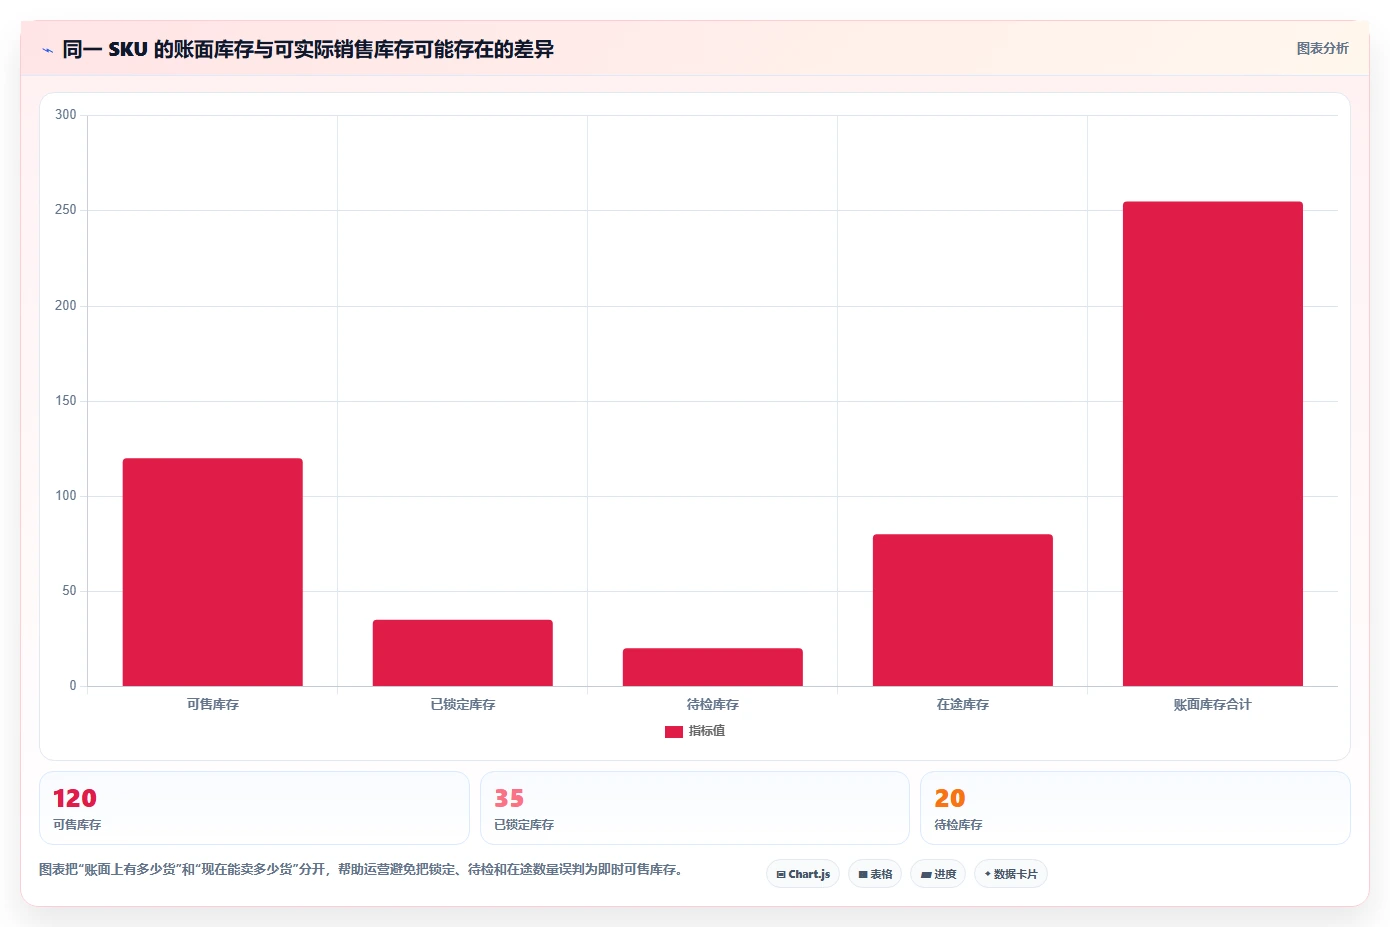
Task: Select the 数据卡片 tag chip
Action: click(1011, 874)
